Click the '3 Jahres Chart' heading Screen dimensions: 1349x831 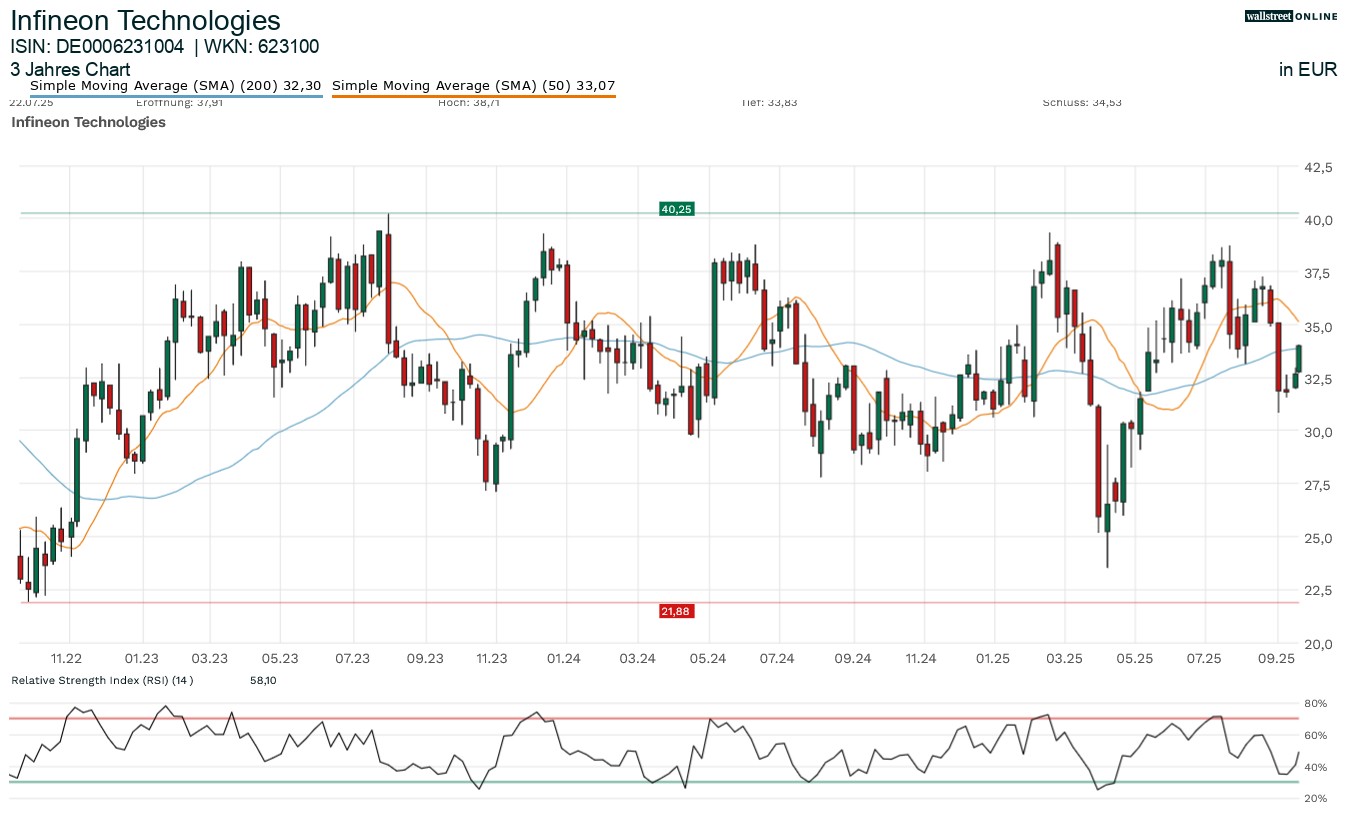pos(70,70)
